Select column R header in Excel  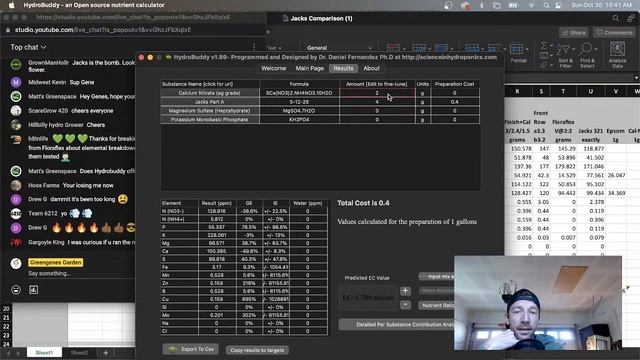click(517, 91)
